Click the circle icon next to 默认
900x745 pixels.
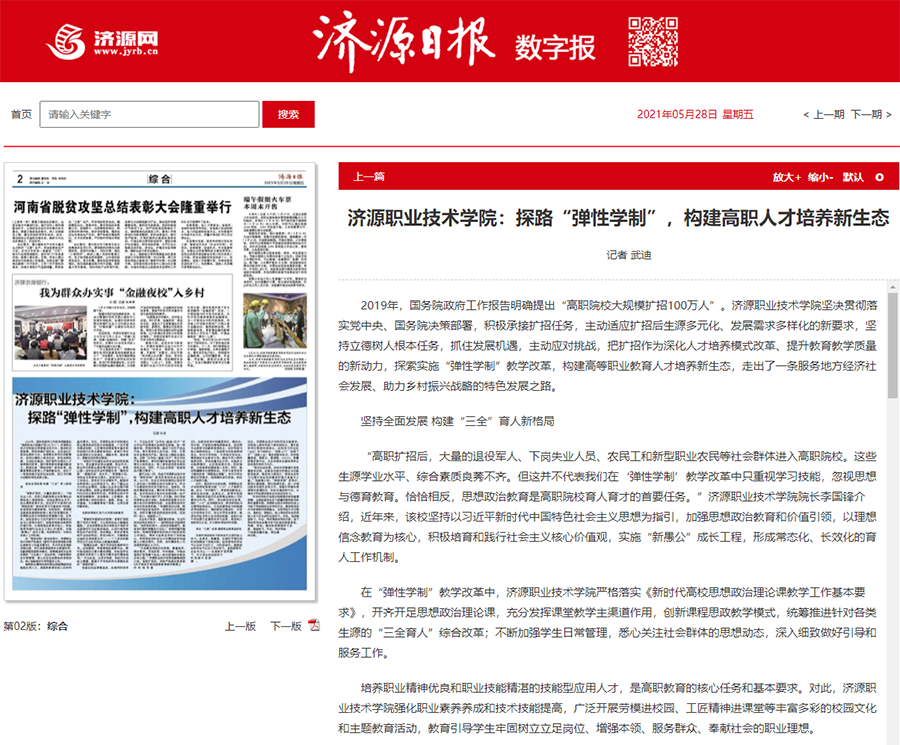pos(879,177)
